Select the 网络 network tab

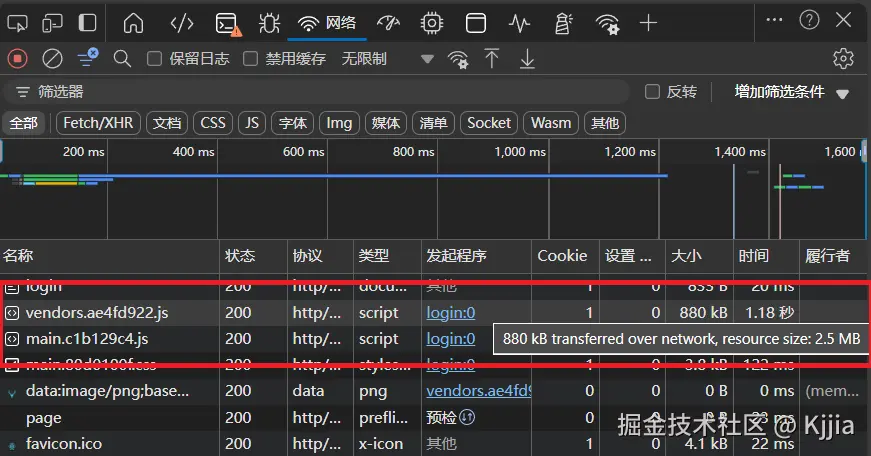(x=327, y=23)
